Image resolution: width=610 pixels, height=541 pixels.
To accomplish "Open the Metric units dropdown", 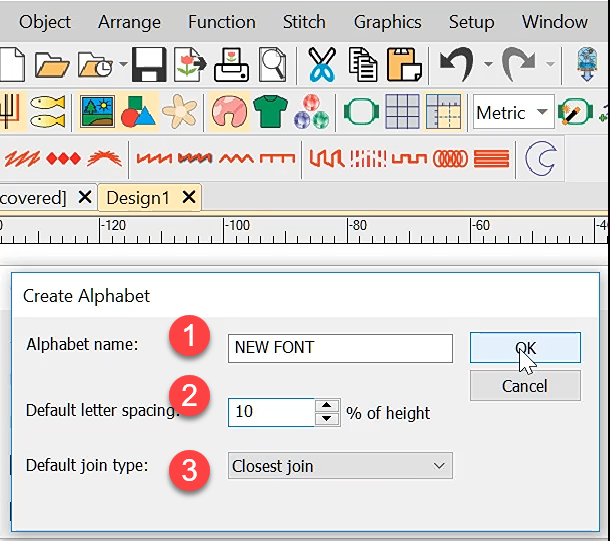I will [x=514, y=112].
